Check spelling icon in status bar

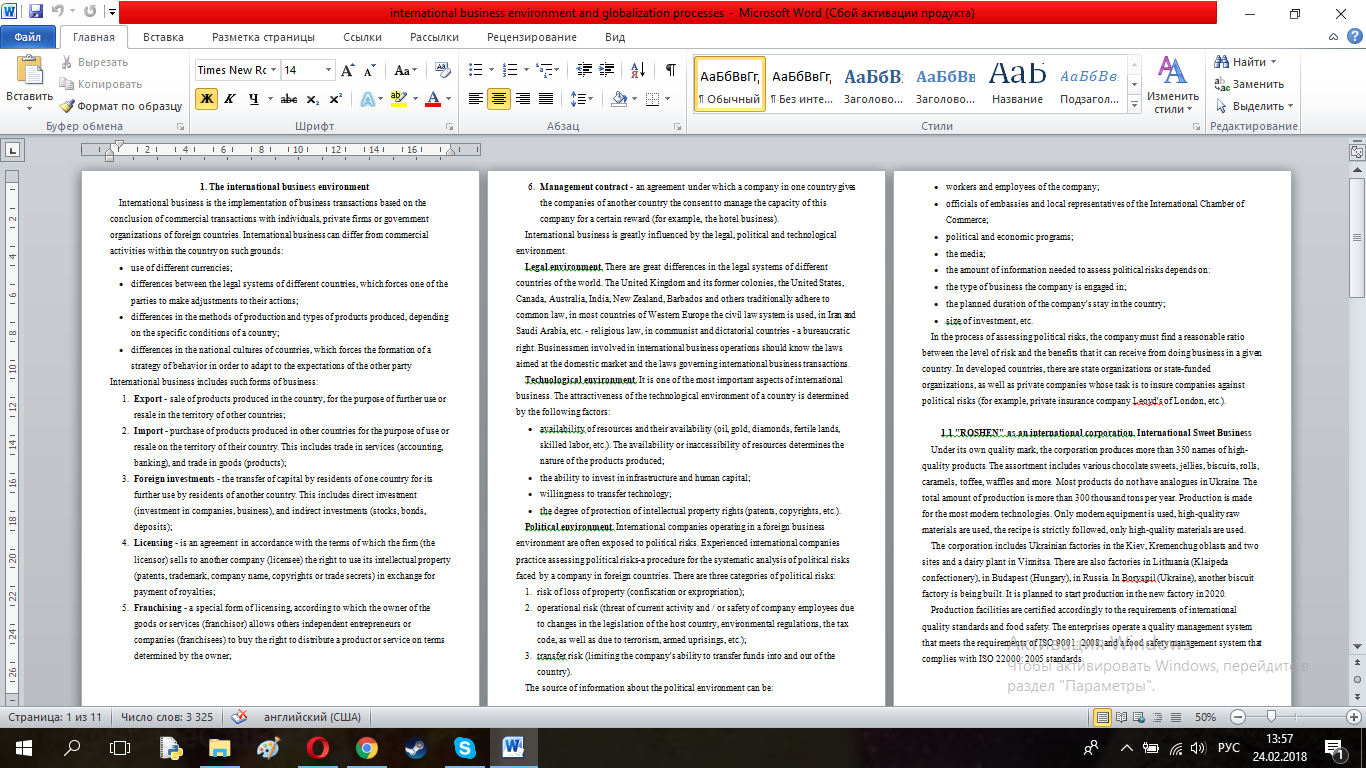[x=239, y=717]
